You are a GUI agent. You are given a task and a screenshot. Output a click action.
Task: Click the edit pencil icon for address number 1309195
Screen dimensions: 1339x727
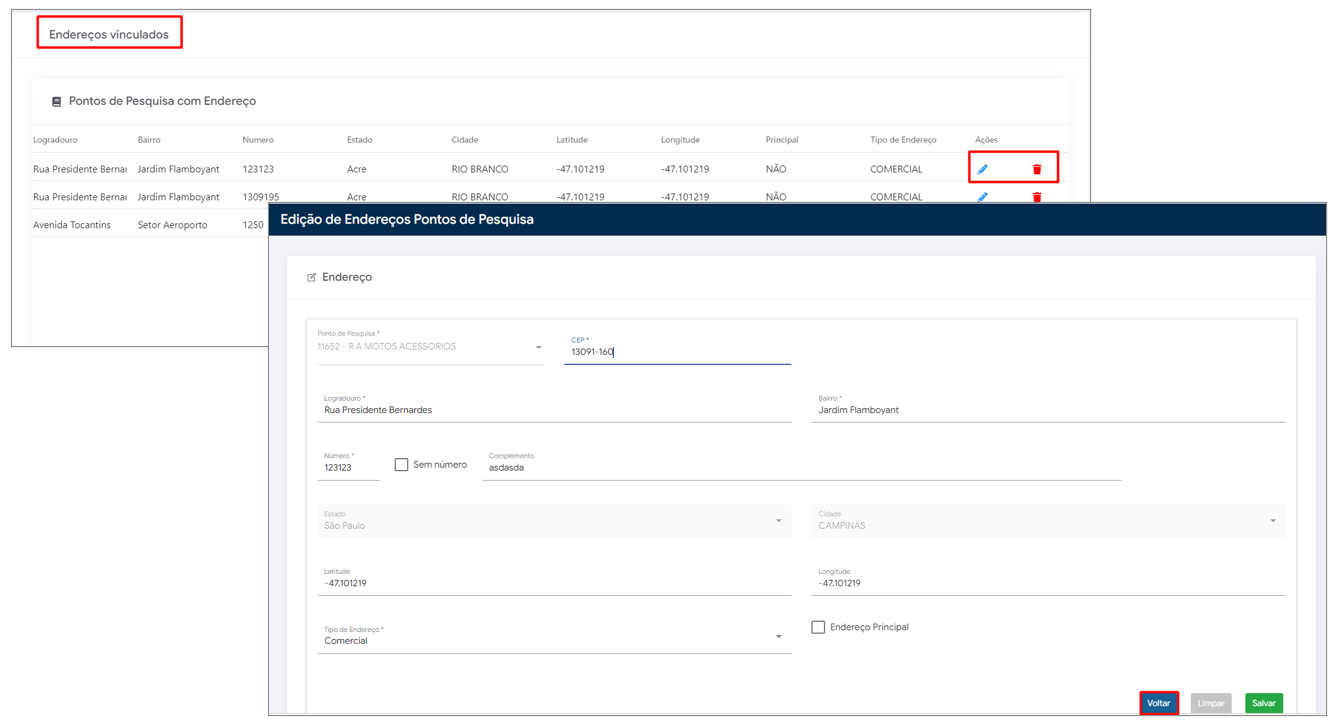click(982, 197)
